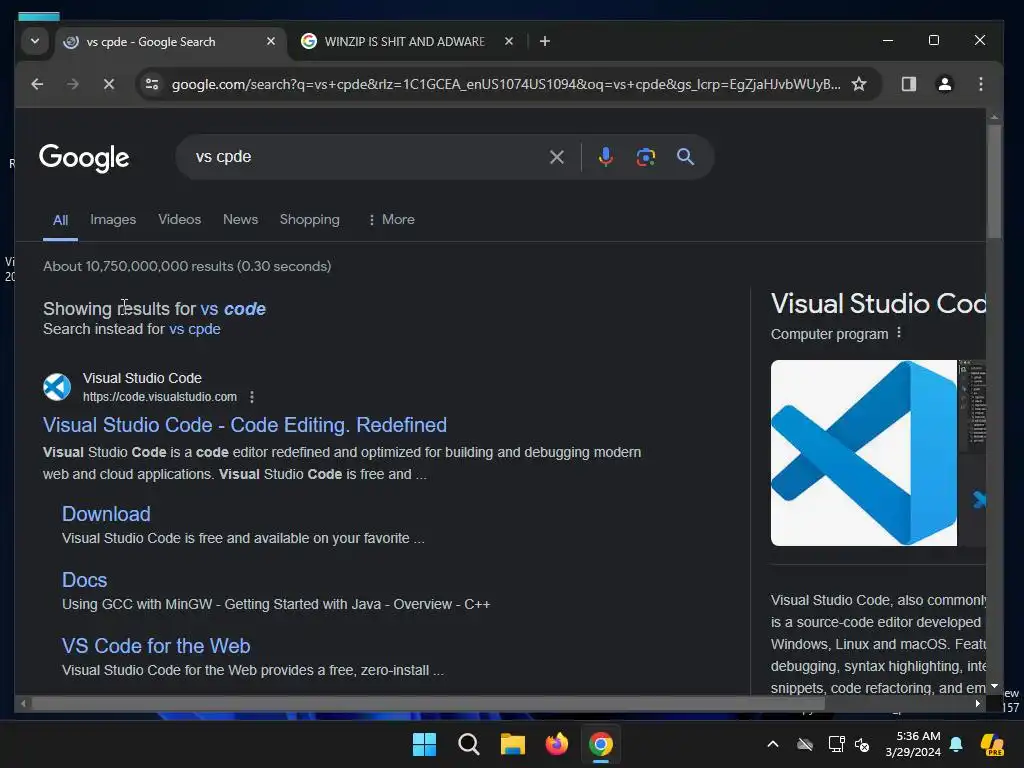Click the horizontal scrollbar right arrow
The height and width of the screenshot is (768, 1024).
(x=978, y=703)
